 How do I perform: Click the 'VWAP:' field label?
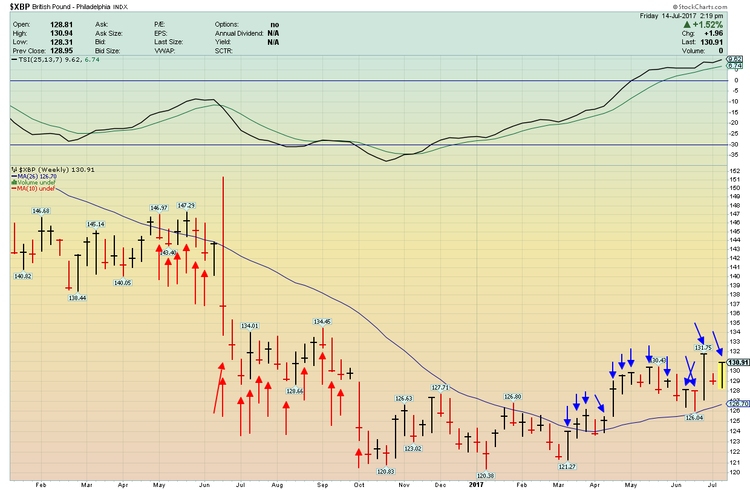tap(163, 51)
